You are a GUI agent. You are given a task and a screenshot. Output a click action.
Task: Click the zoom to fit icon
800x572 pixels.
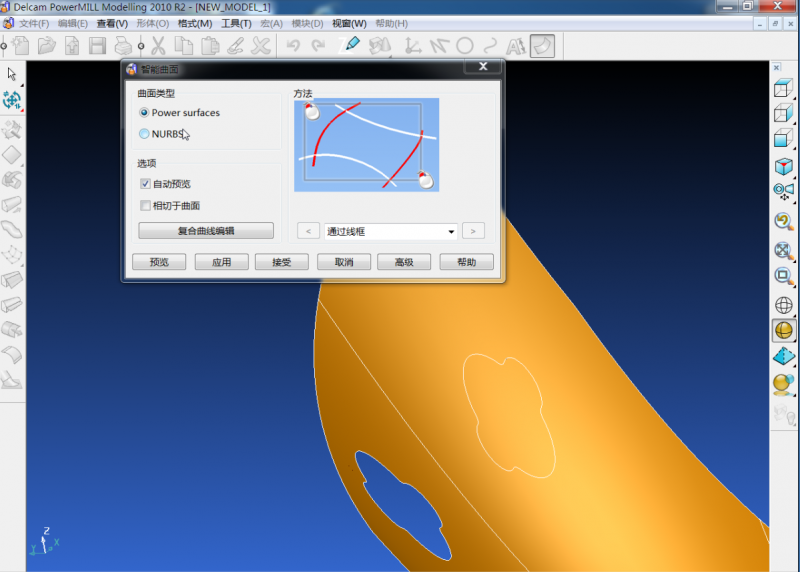783,251
